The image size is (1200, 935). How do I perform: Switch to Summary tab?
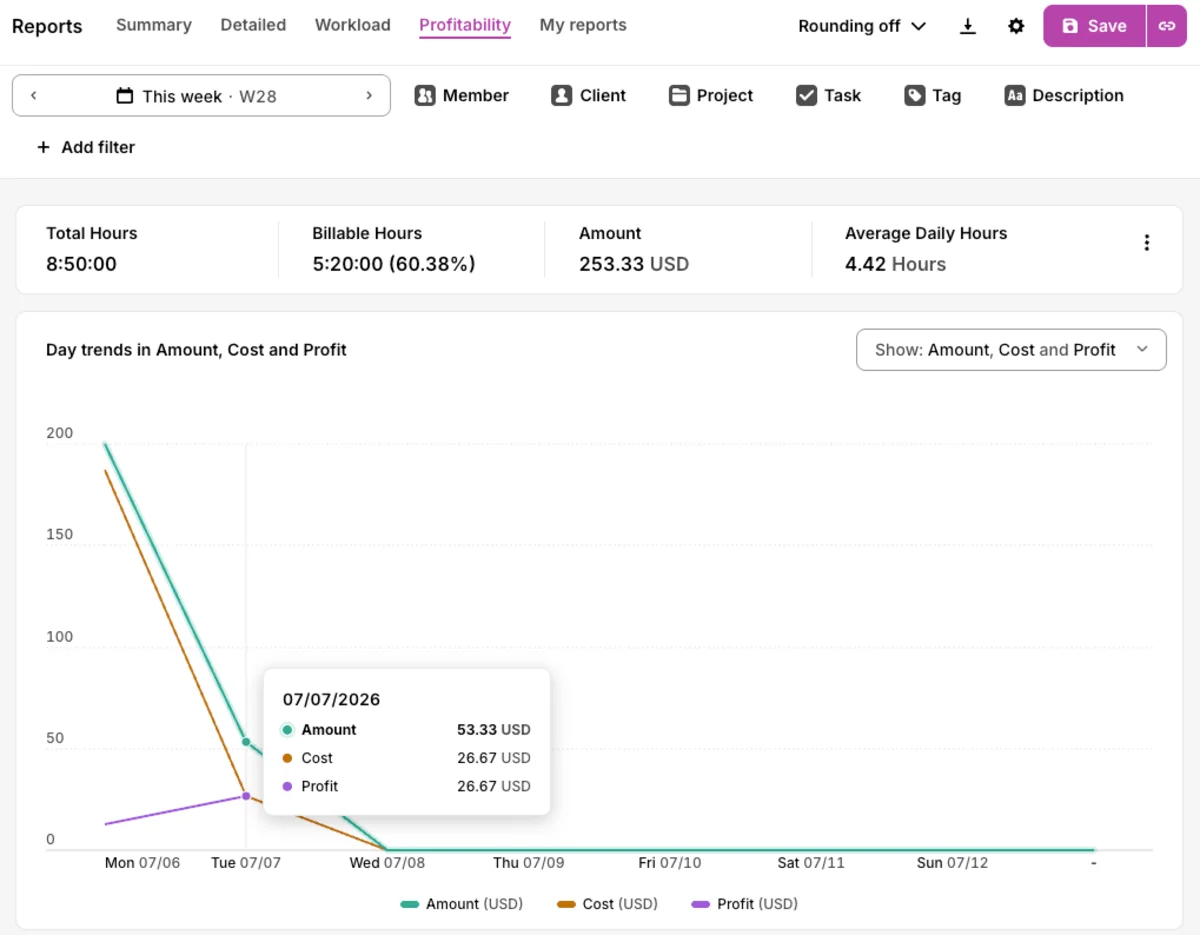154,25
